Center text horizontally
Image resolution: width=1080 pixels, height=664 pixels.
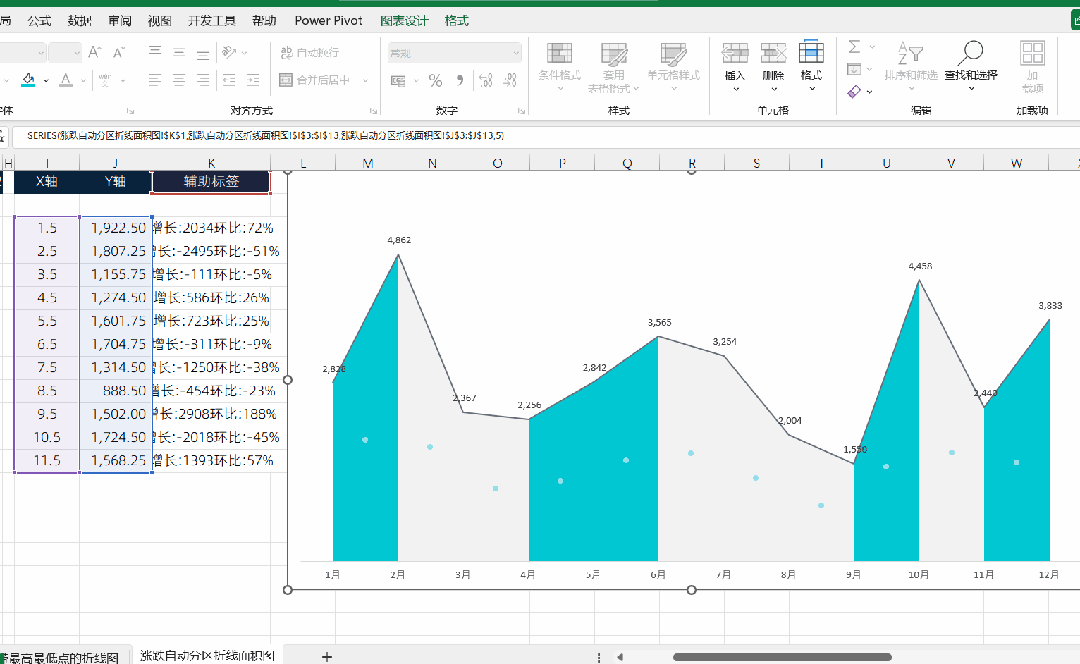tap(179, 81)
